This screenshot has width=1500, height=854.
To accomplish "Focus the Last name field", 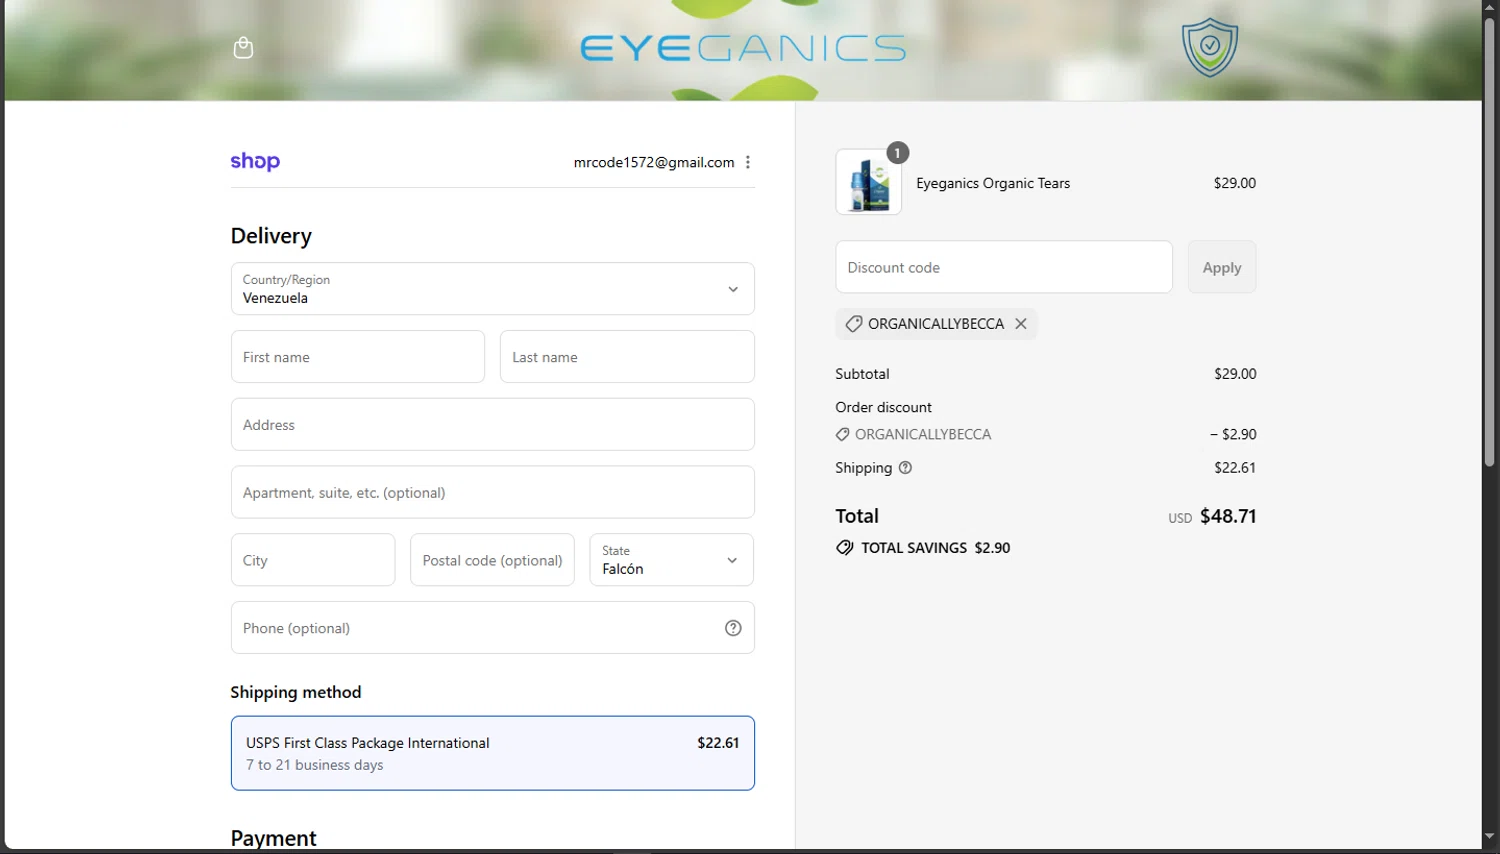I will pyautogui.click(x=627, y=357).
